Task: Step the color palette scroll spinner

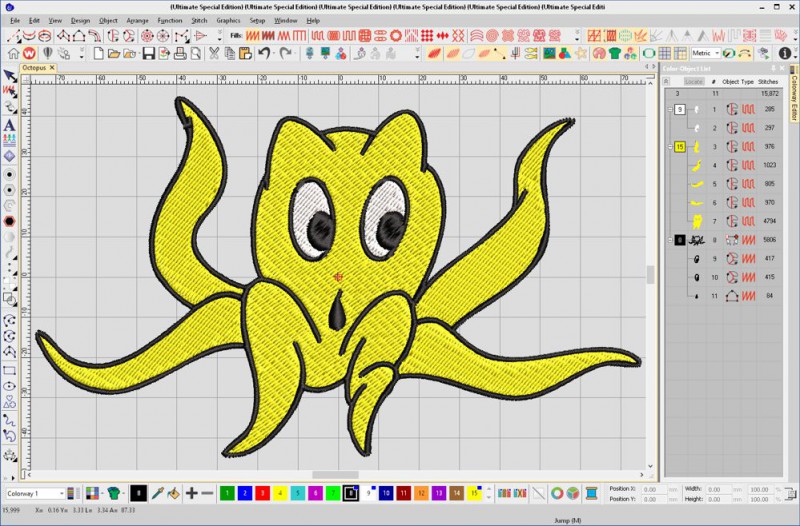Action: click(489, 493)
